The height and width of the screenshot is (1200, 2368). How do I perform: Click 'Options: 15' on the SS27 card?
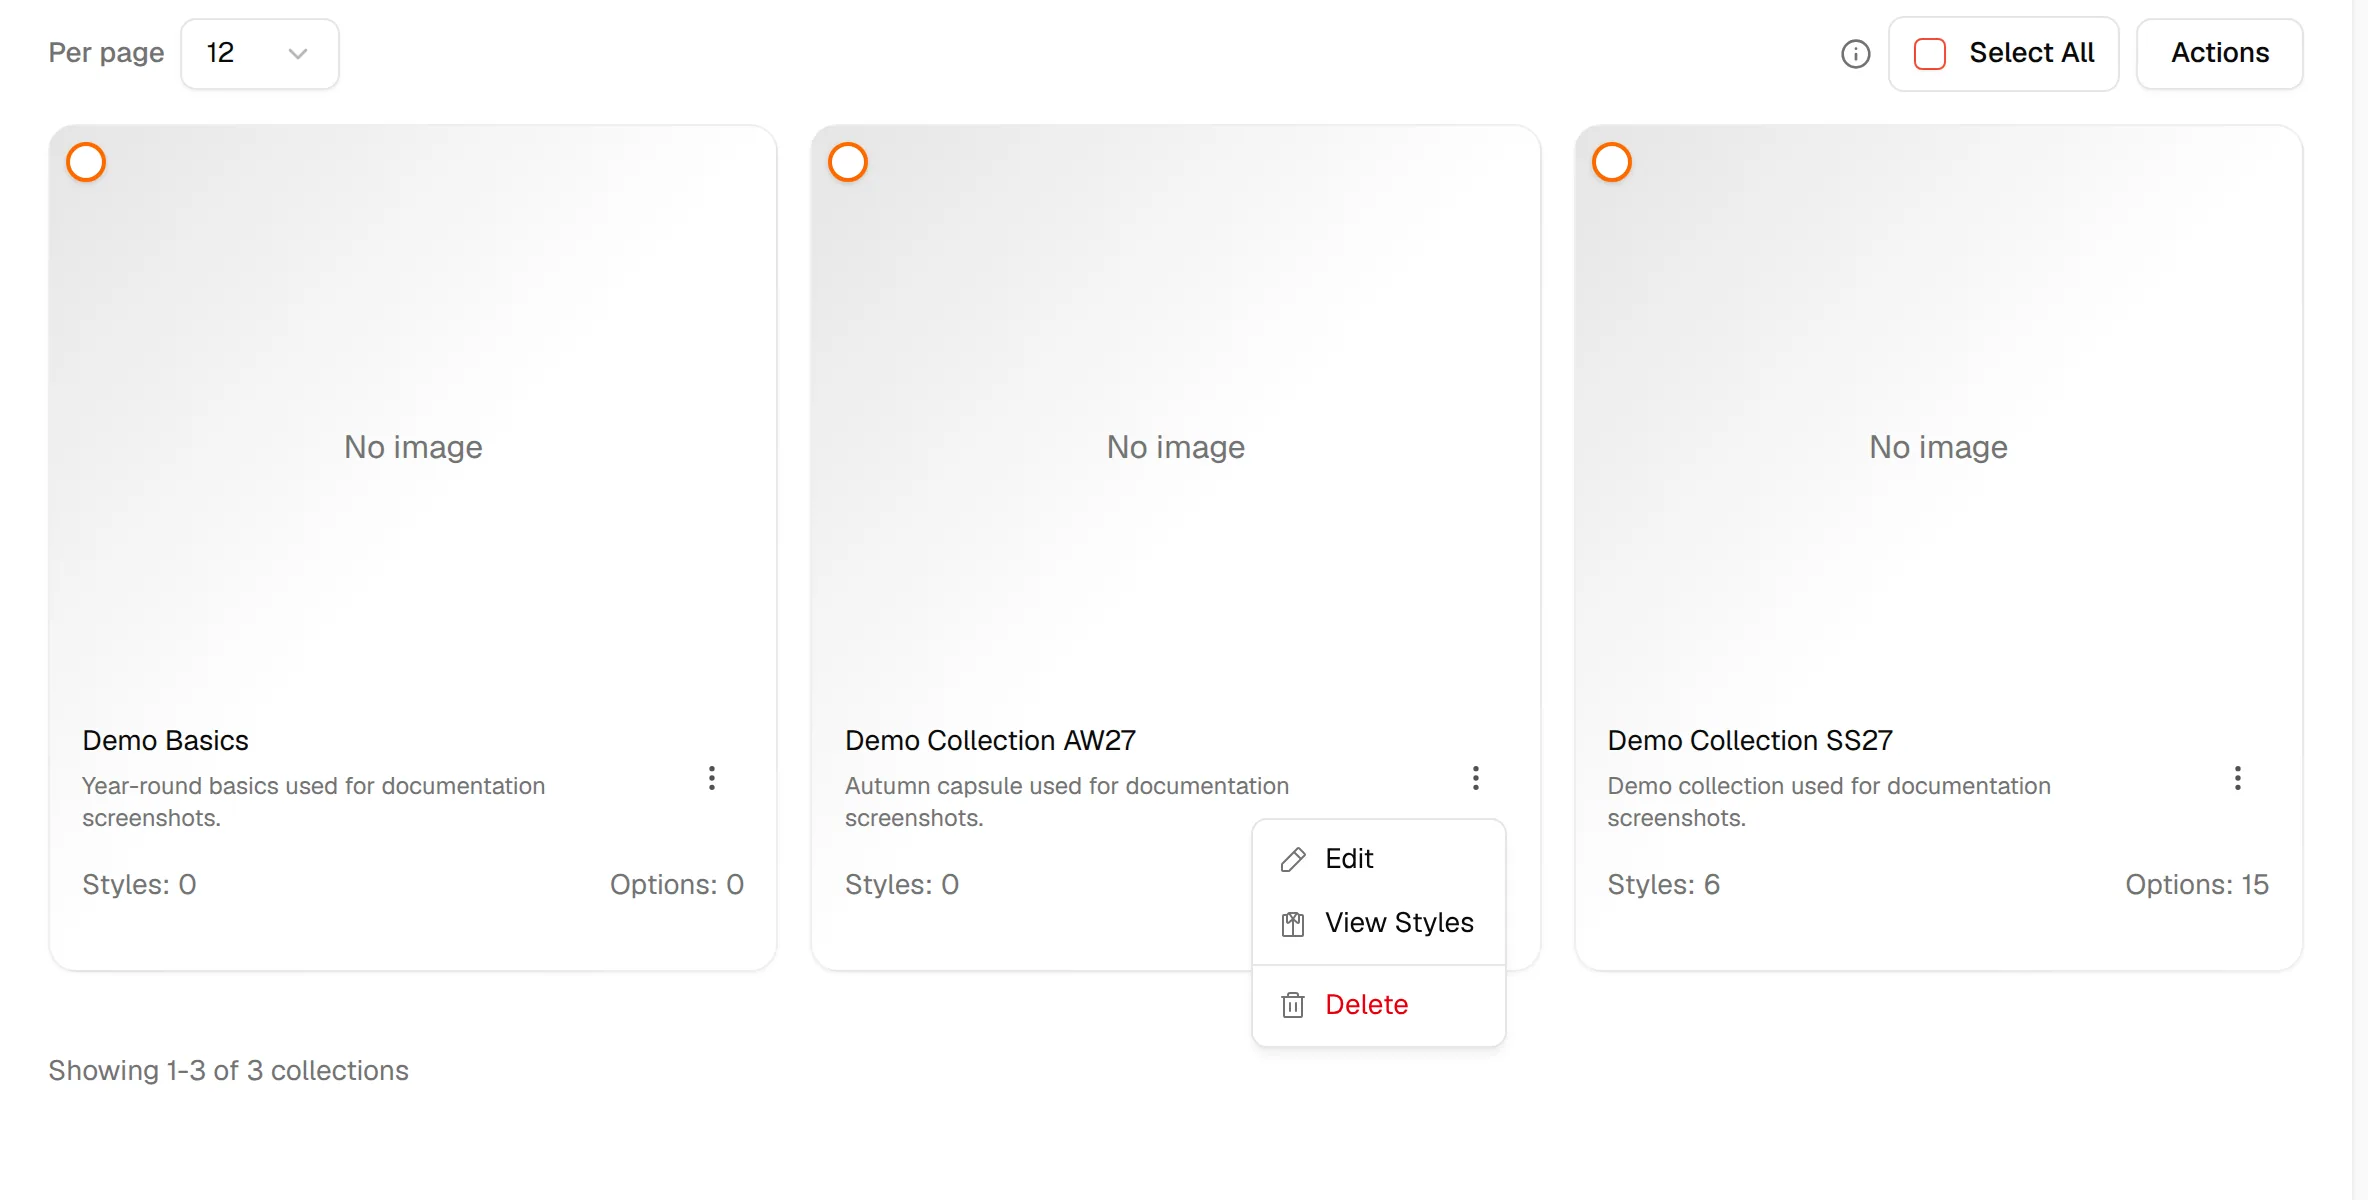2196,885
